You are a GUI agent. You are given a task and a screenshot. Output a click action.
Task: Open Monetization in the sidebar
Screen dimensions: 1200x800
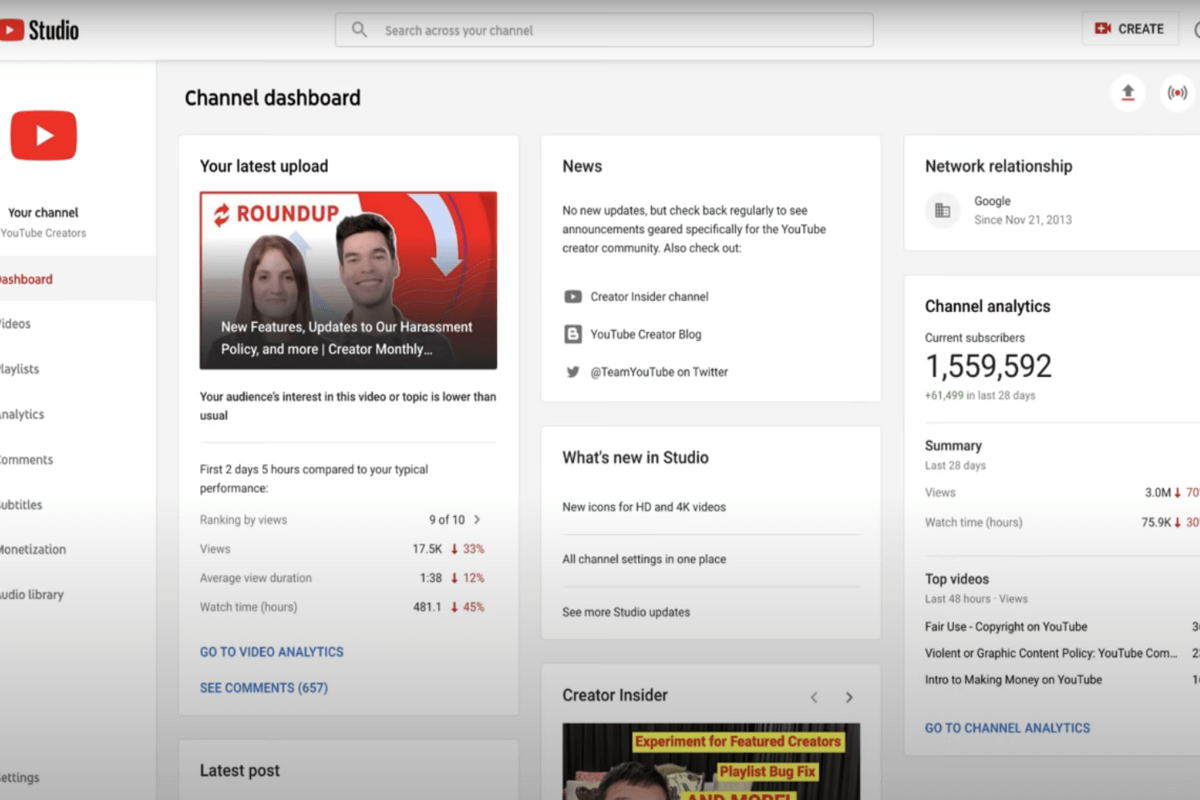point(32,549)
